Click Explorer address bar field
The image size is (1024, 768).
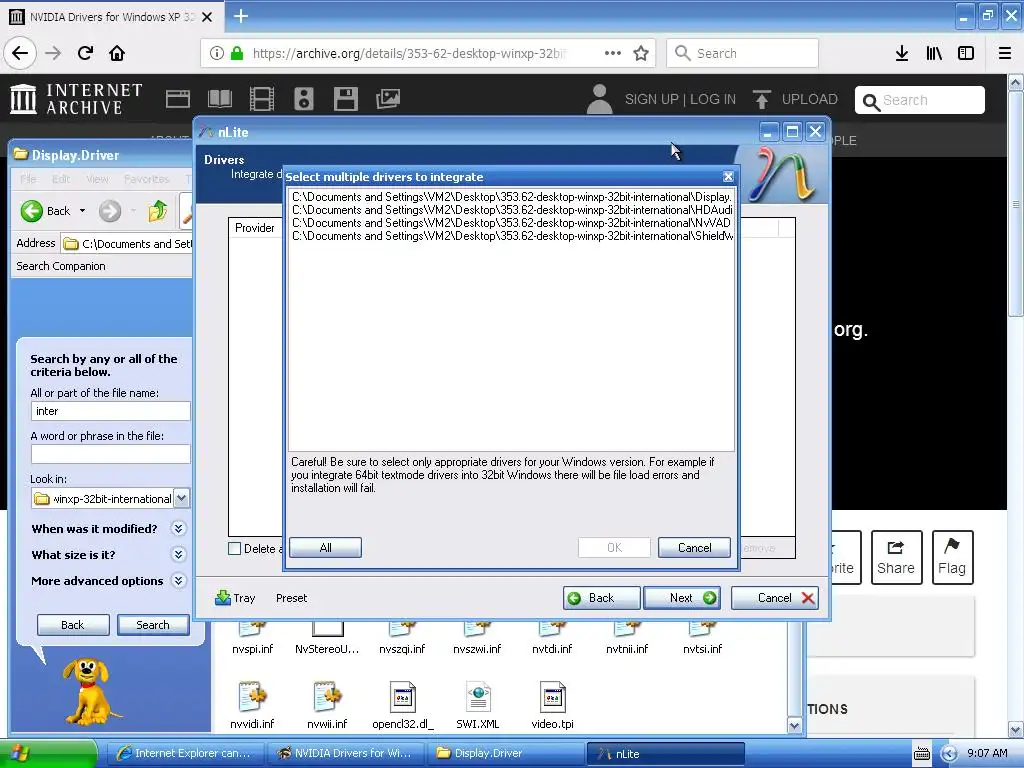pos(127,244)
